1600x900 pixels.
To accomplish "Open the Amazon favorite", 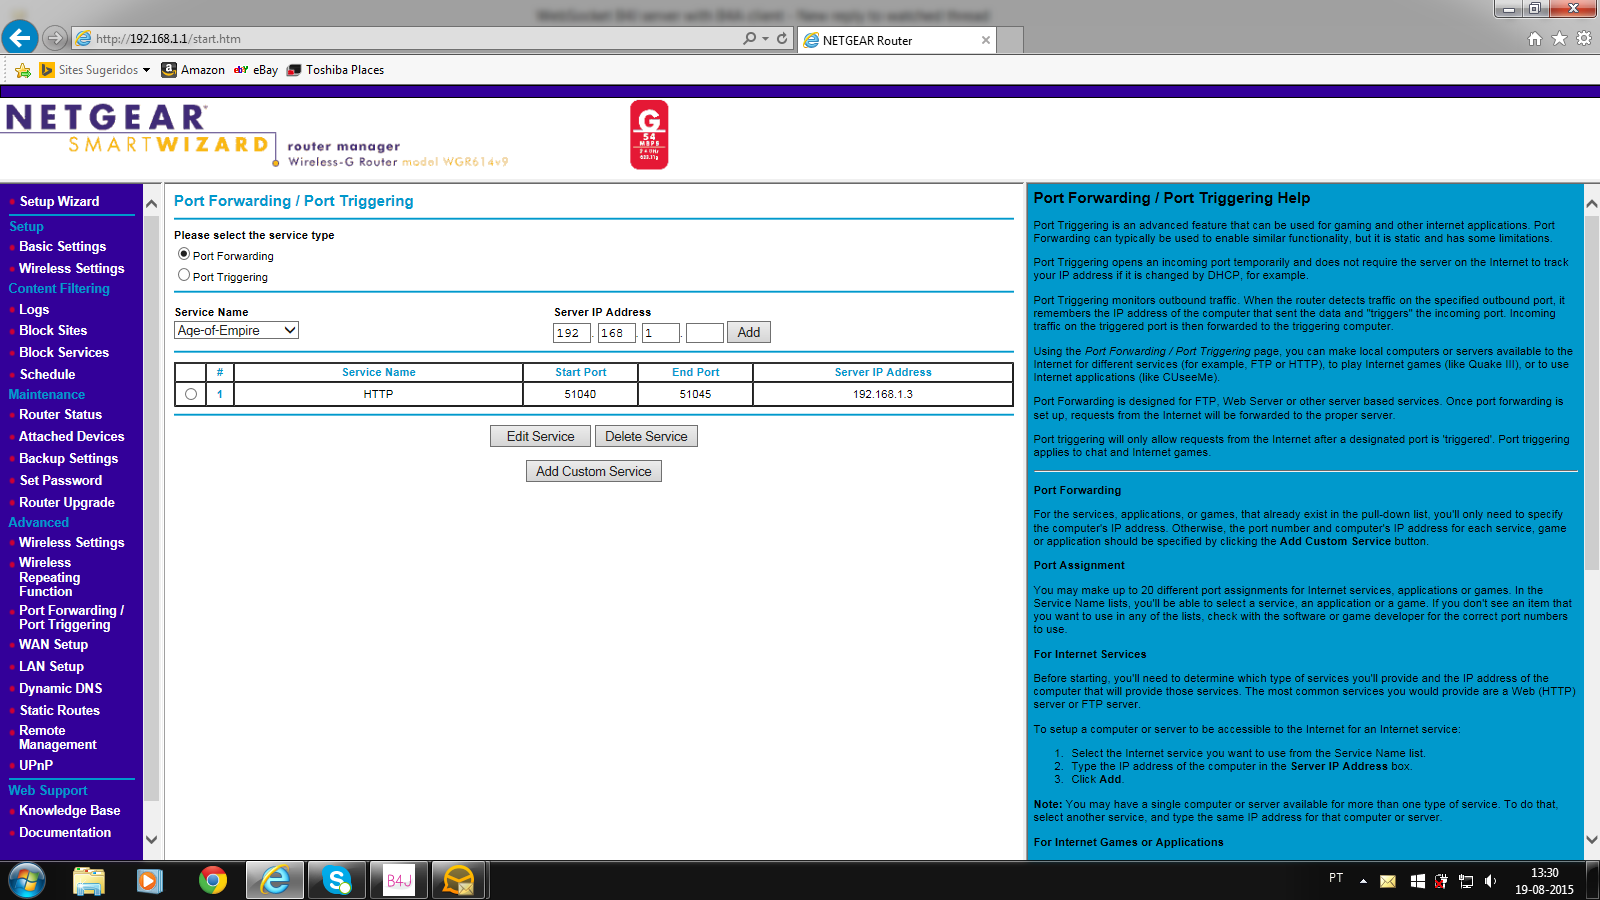I will pos(193,70).
